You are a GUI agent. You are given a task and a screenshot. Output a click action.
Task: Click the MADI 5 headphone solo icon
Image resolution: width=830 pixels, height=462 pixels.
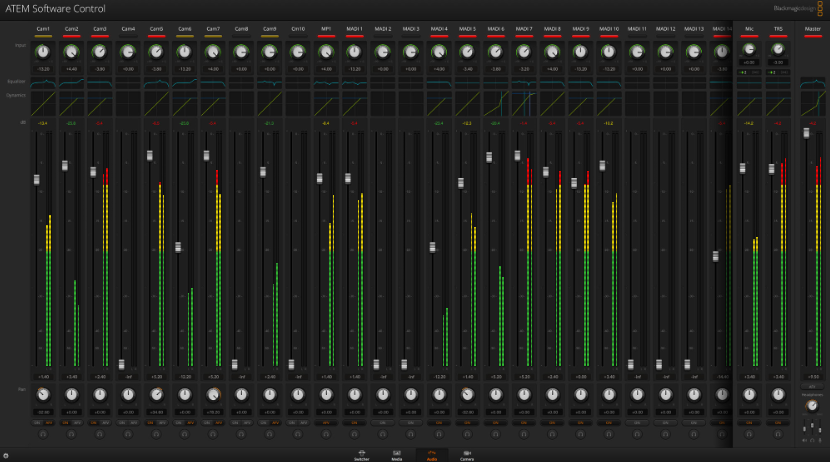click(x=467, y=434)
